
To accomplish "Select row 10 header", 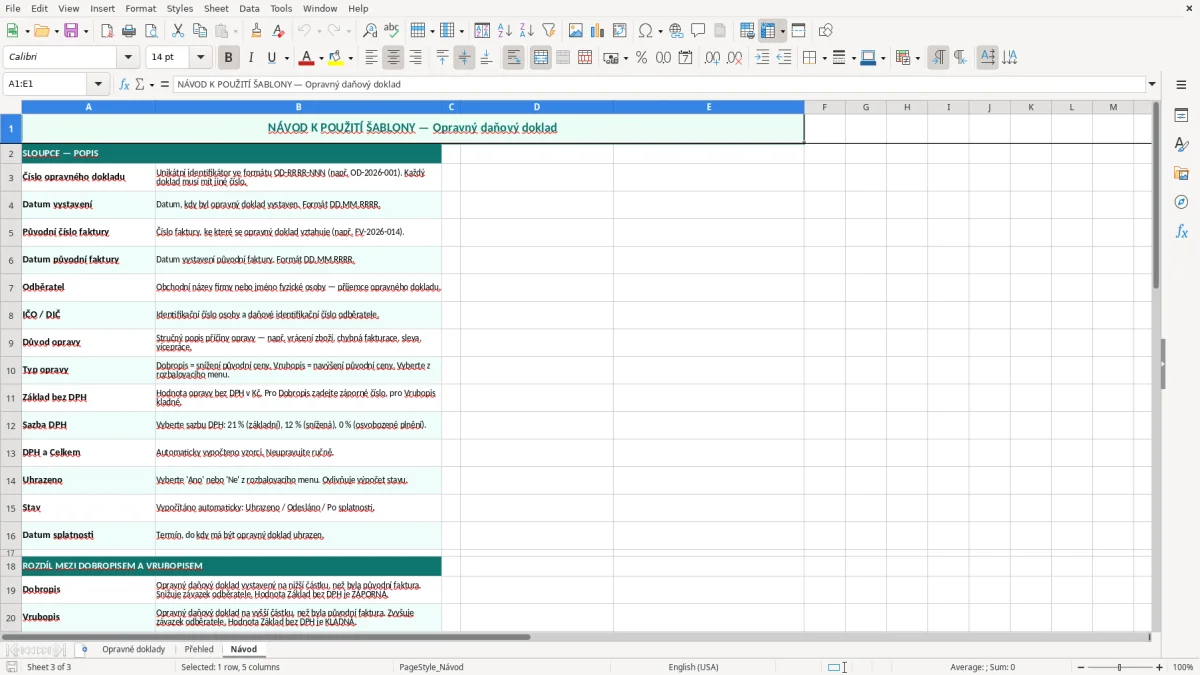I will 11,370.
